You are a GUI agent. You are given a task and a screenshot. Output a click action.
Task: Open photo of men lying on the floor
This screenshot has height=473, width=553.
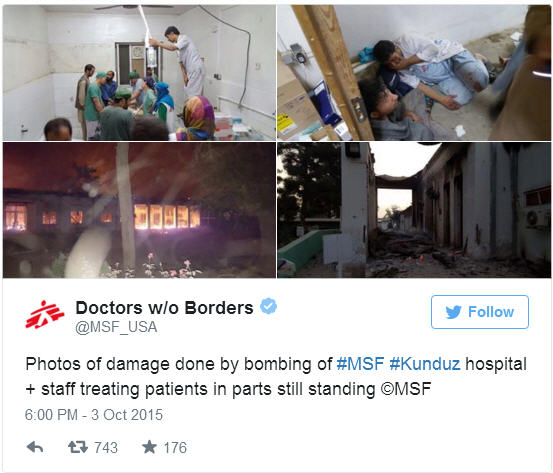pyautogui.click(x=414, y=73)
